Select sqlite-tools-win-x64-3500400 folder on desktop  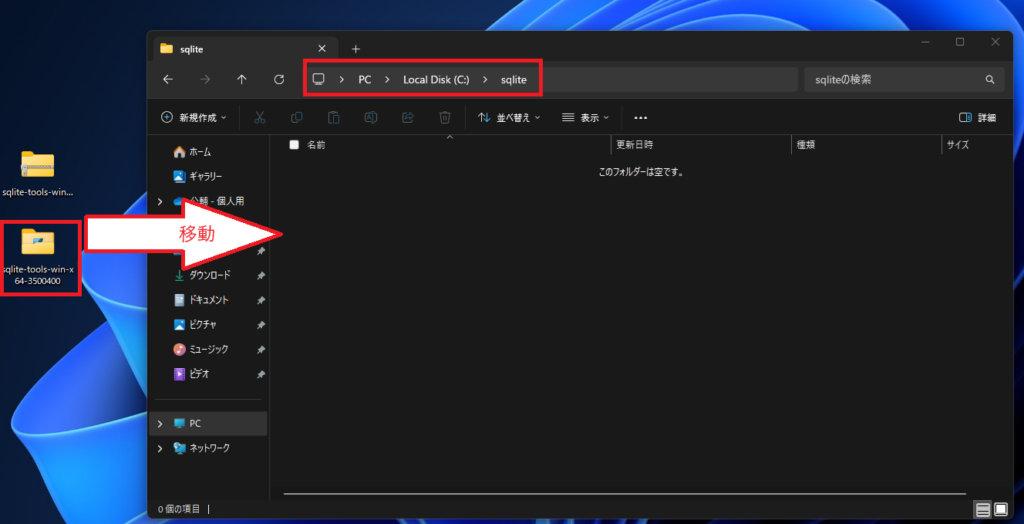[38, 256]
